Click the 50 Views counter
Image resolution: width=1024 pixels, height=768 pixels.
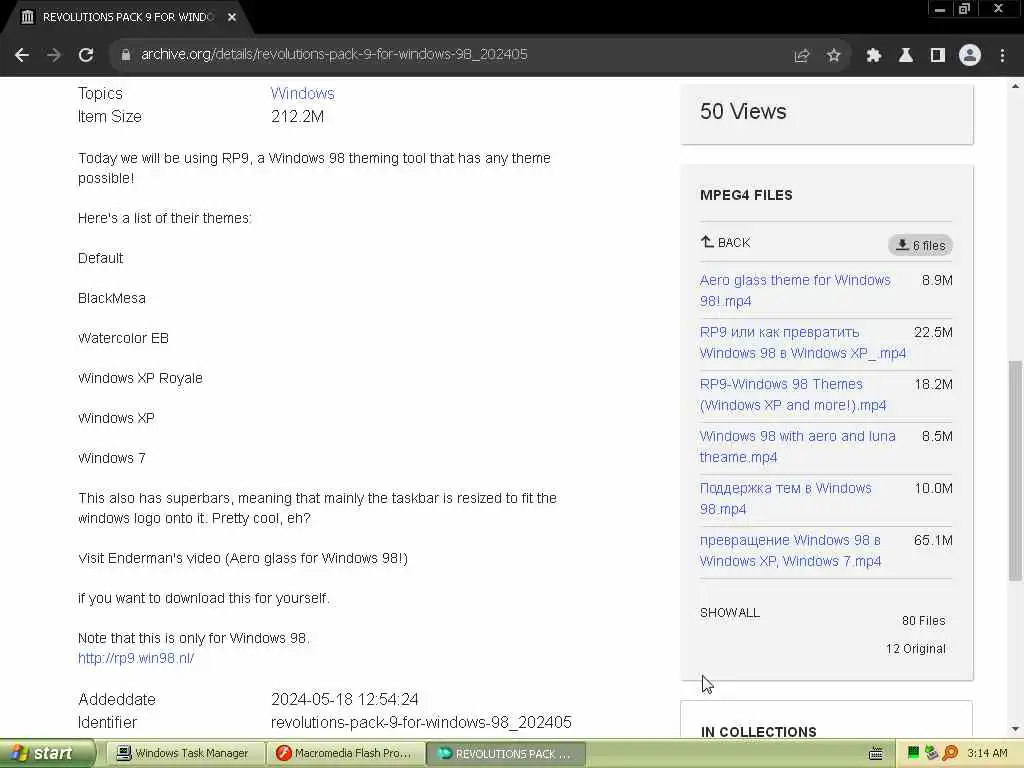[743, 111]
